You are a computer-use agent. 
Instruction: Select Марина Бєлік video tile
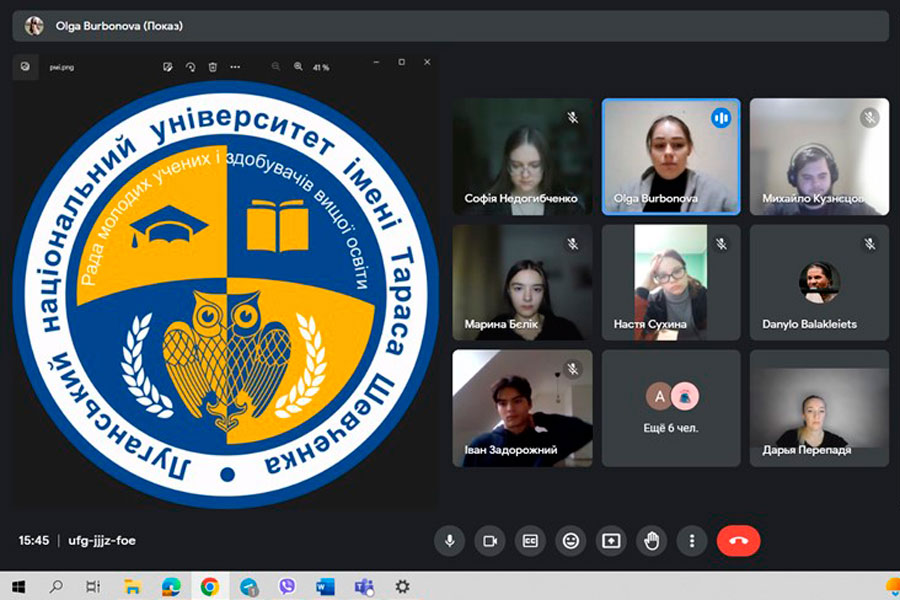(522, 282)
